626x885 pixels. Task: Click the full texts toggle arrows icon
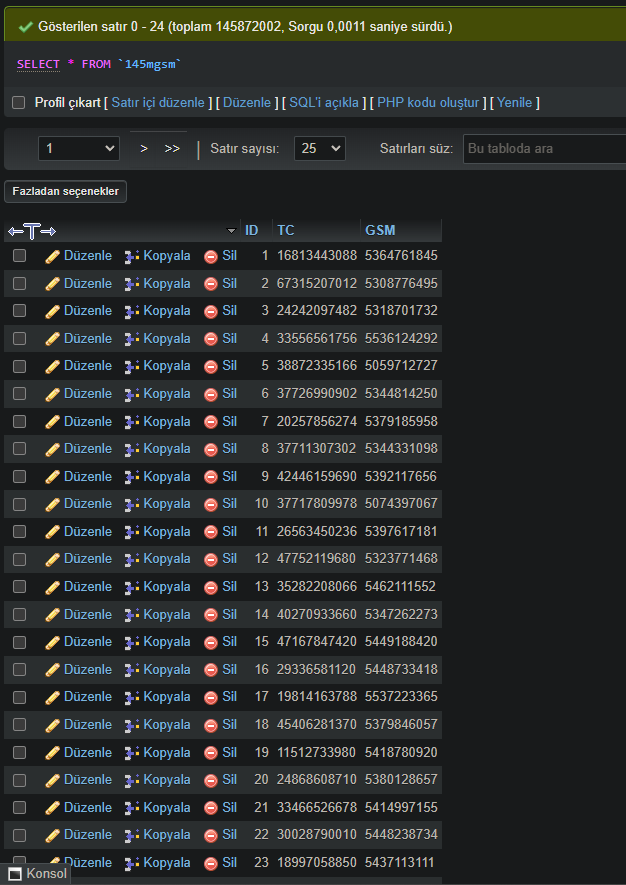(31, 231)
